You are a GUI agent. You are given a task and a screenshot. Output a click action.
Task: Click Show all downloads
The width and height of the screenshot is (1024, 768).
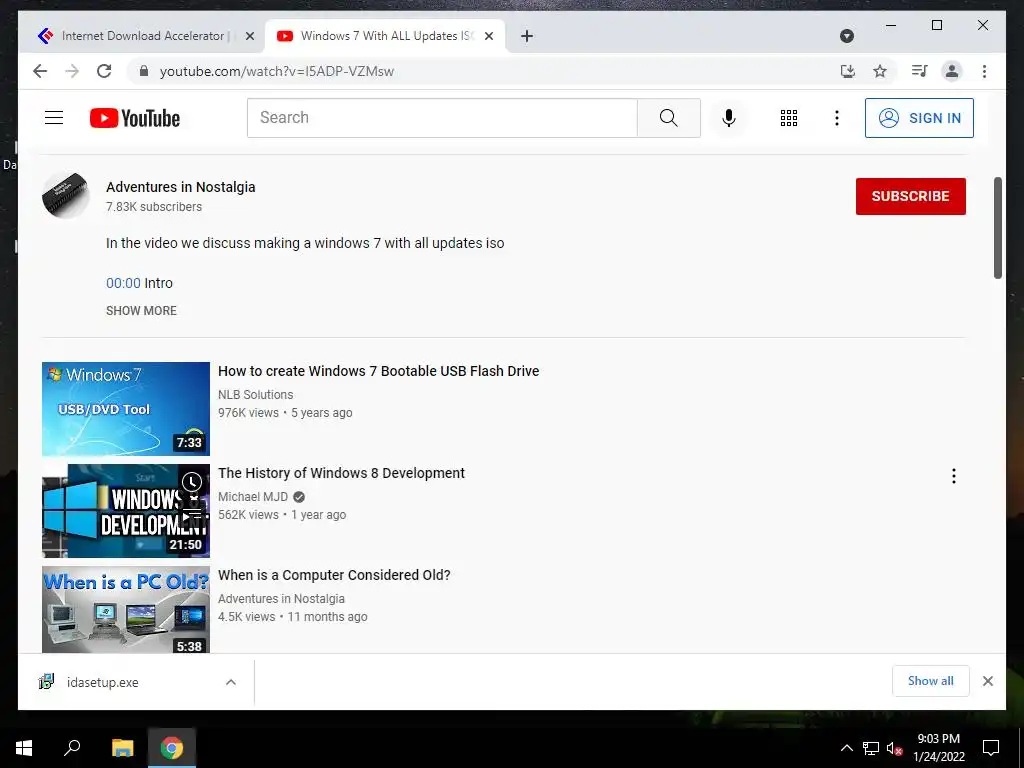point(931,681)
